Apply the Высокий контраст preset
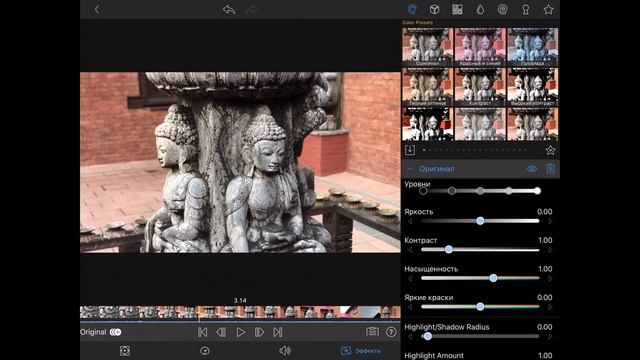This screenshot has width=640, height=360. (533, 87)
